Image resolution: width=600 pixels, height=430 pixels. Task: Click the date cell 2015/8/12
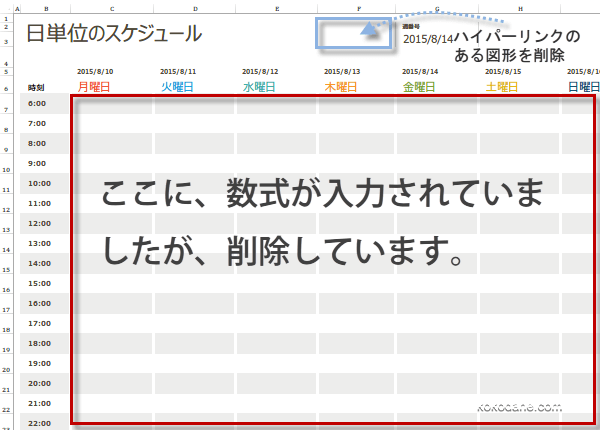[x=260, y=72]
